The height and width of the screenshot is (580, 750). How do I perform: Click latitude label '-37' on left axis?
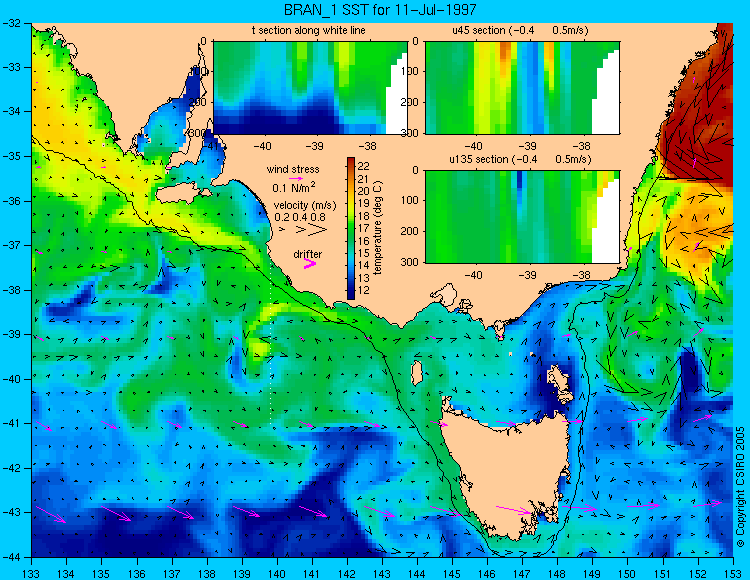click(x=11, y=245)
